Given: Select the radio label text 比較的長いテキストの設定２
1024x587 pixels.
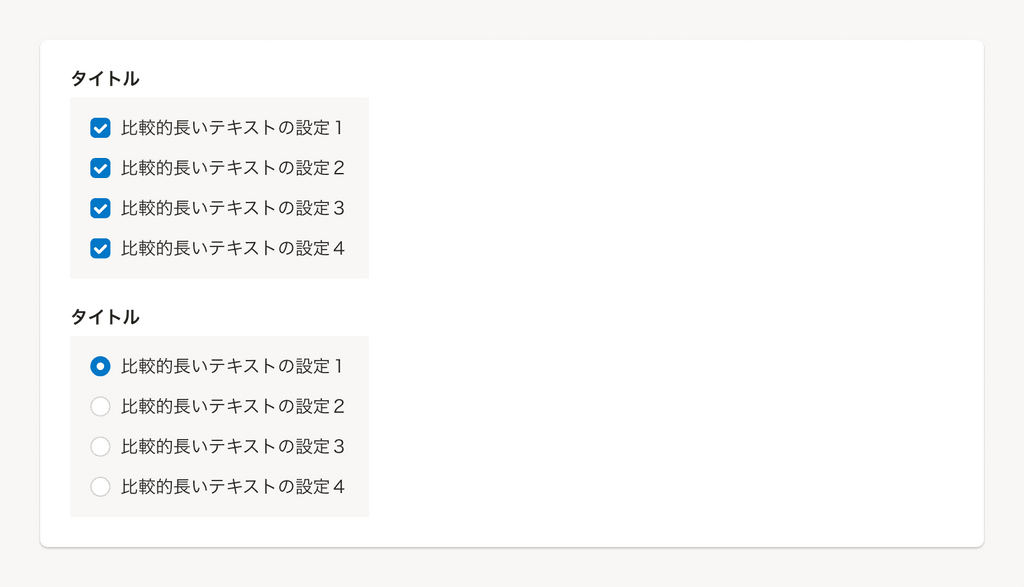Looking at the screenshot, I should (x=232, y=407).
